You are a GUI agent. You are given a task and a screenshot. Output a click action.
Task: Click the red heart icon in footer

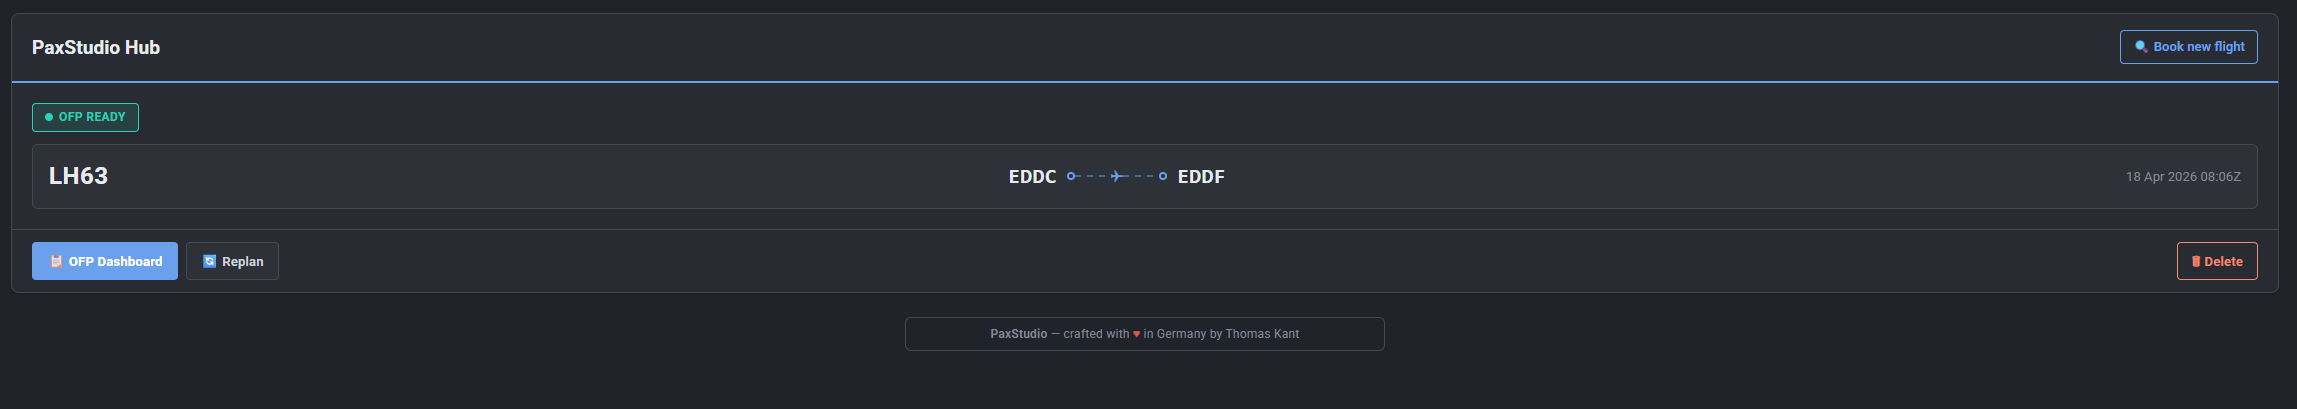pyautogui.click(x=1136, y=334)
